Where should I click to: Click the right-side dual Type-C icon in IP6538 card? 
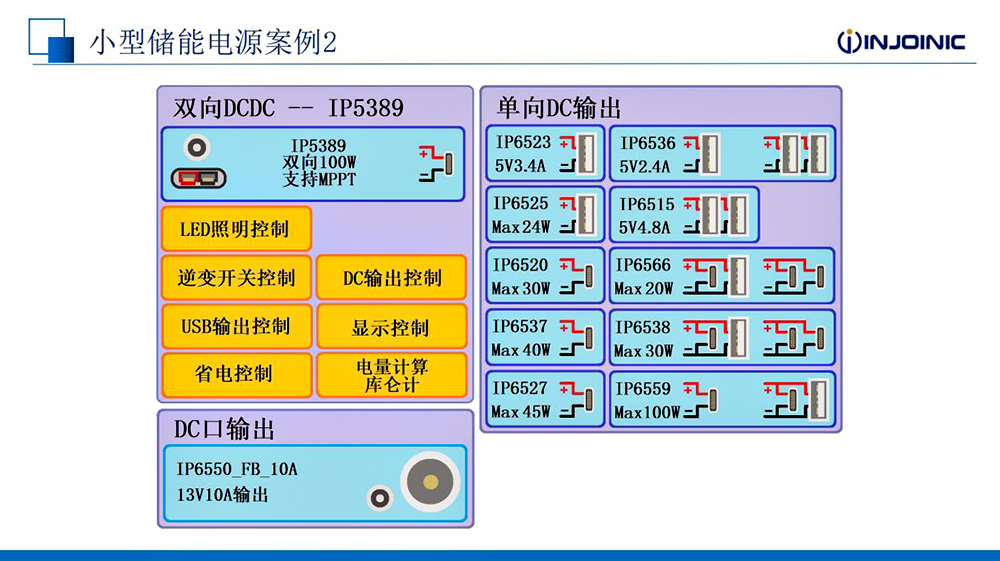coord(795,338)
